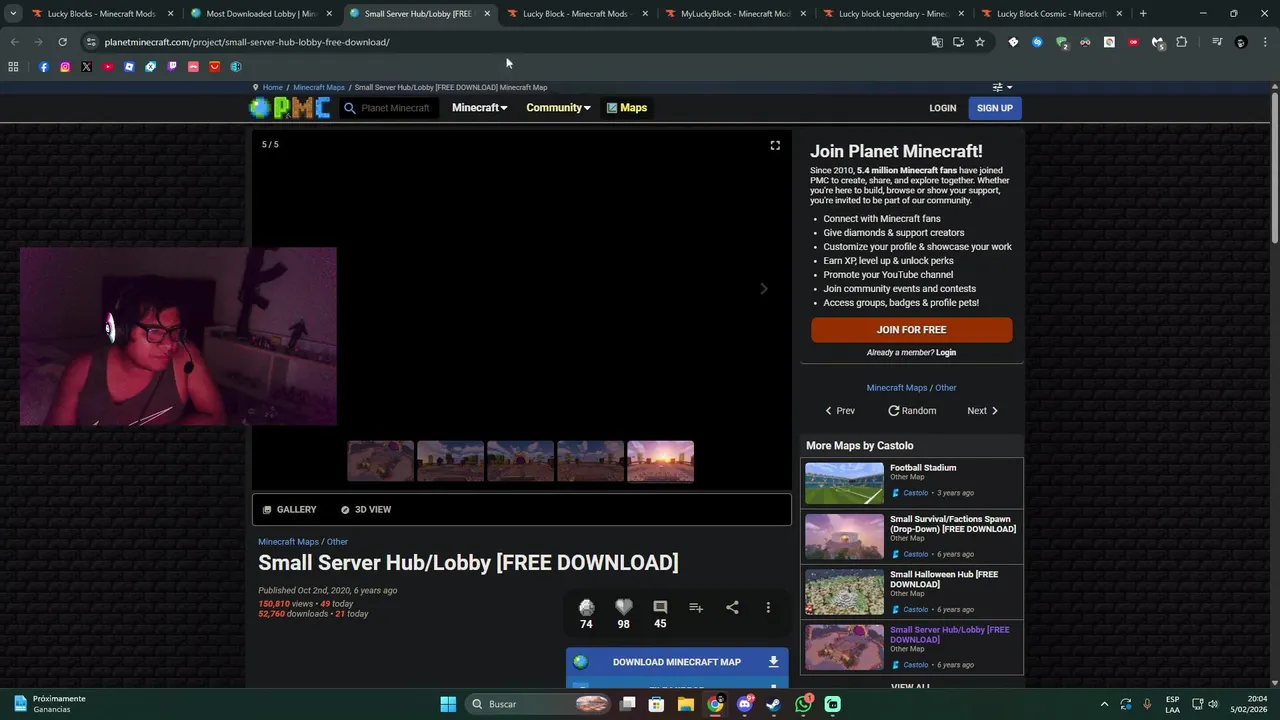Viewport: 1280px width, 720px height.
Task: Click the Google Translate icon in address bar
Action: 937,42
